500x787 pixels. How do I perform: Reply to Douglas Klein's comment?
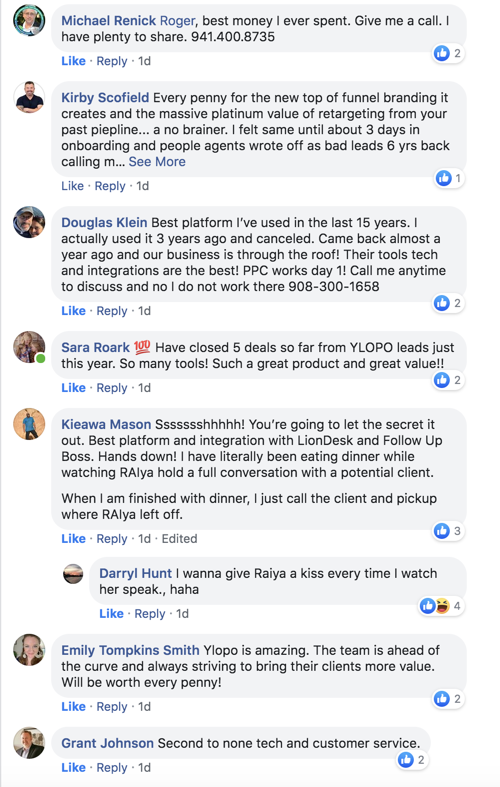(x=111, y=311)
